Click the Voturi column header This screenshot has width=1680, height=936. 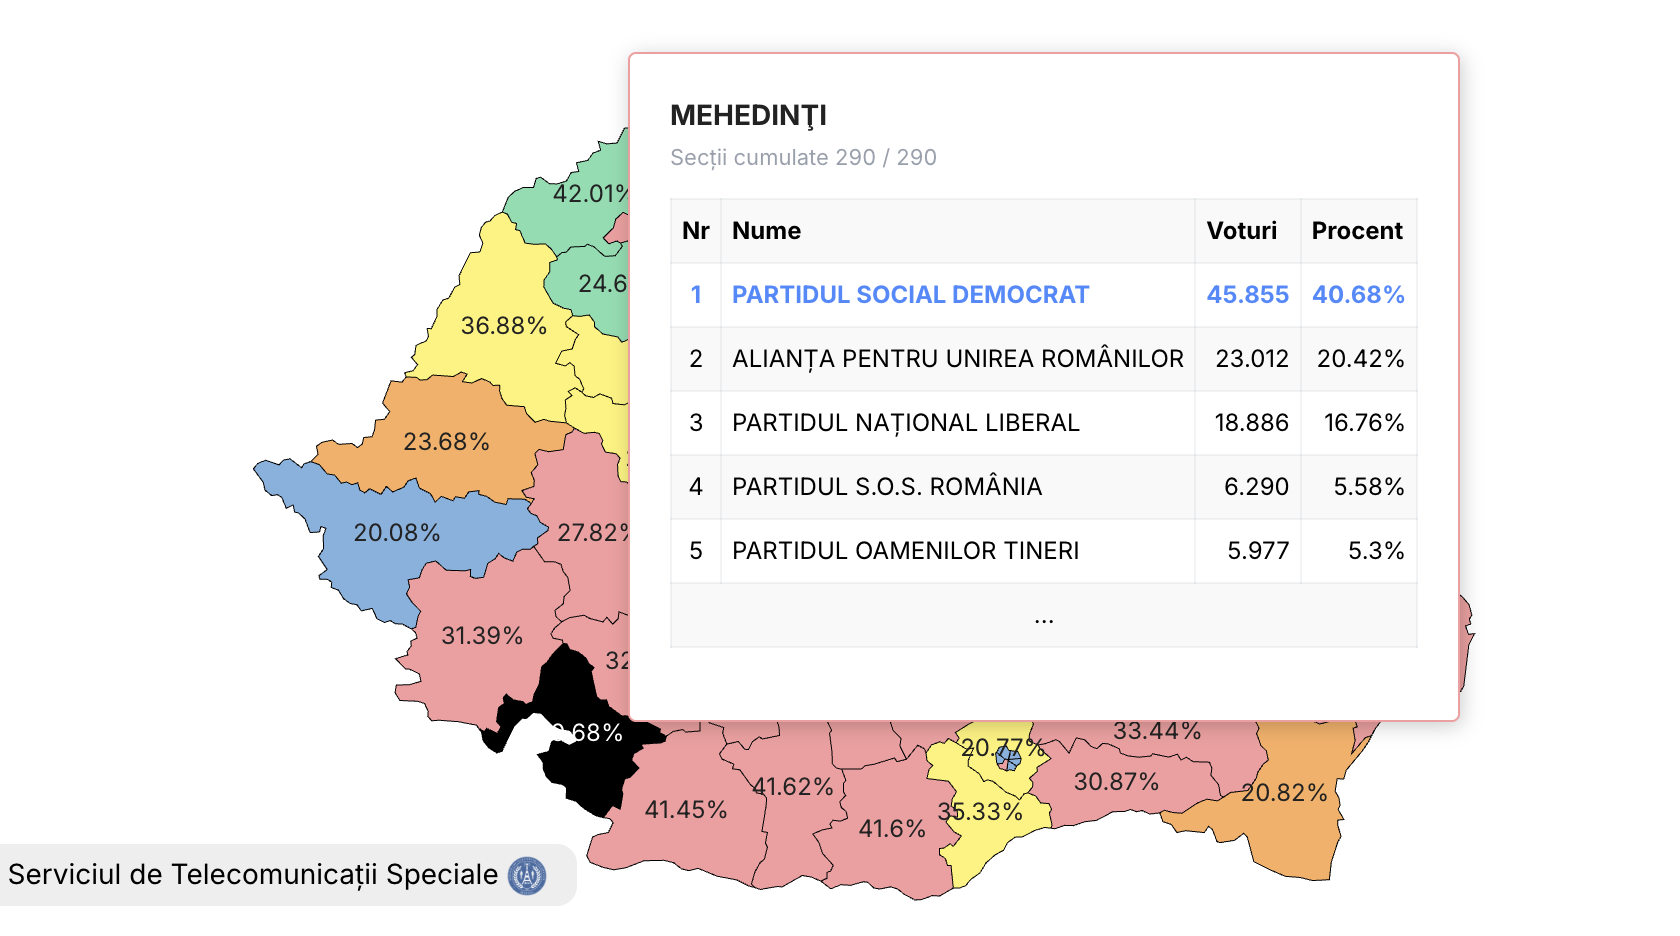[1241, 231]
